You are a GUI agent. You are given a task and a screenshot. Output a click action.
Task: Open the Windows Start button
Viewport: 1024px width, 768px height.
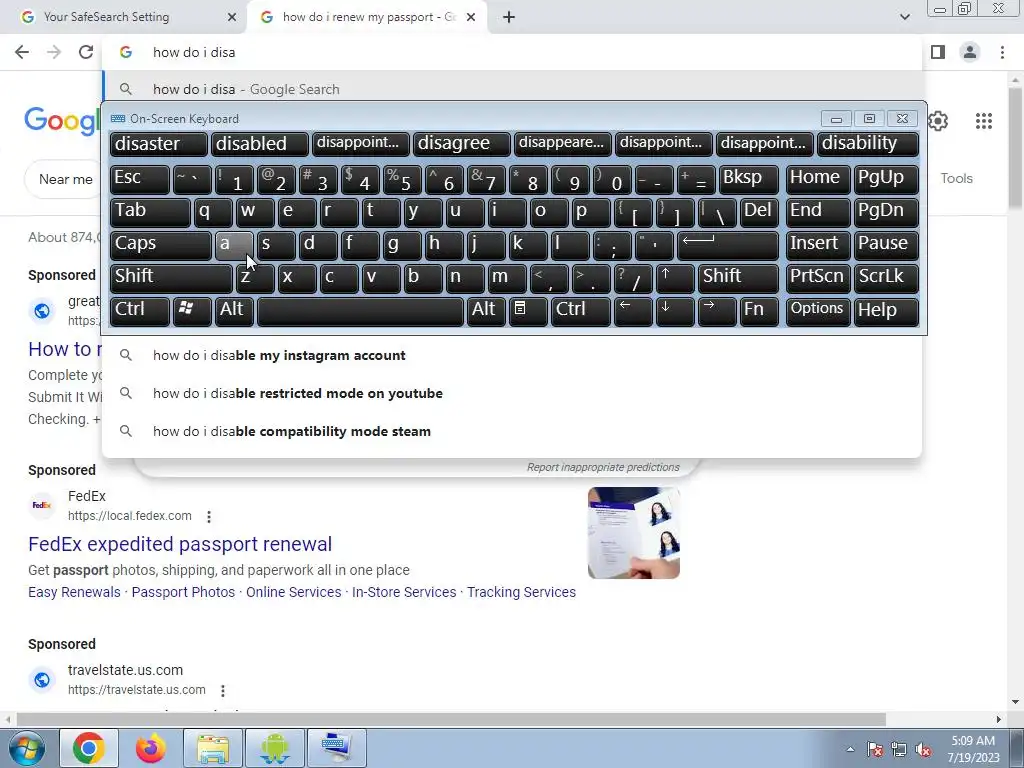(26, 748)
